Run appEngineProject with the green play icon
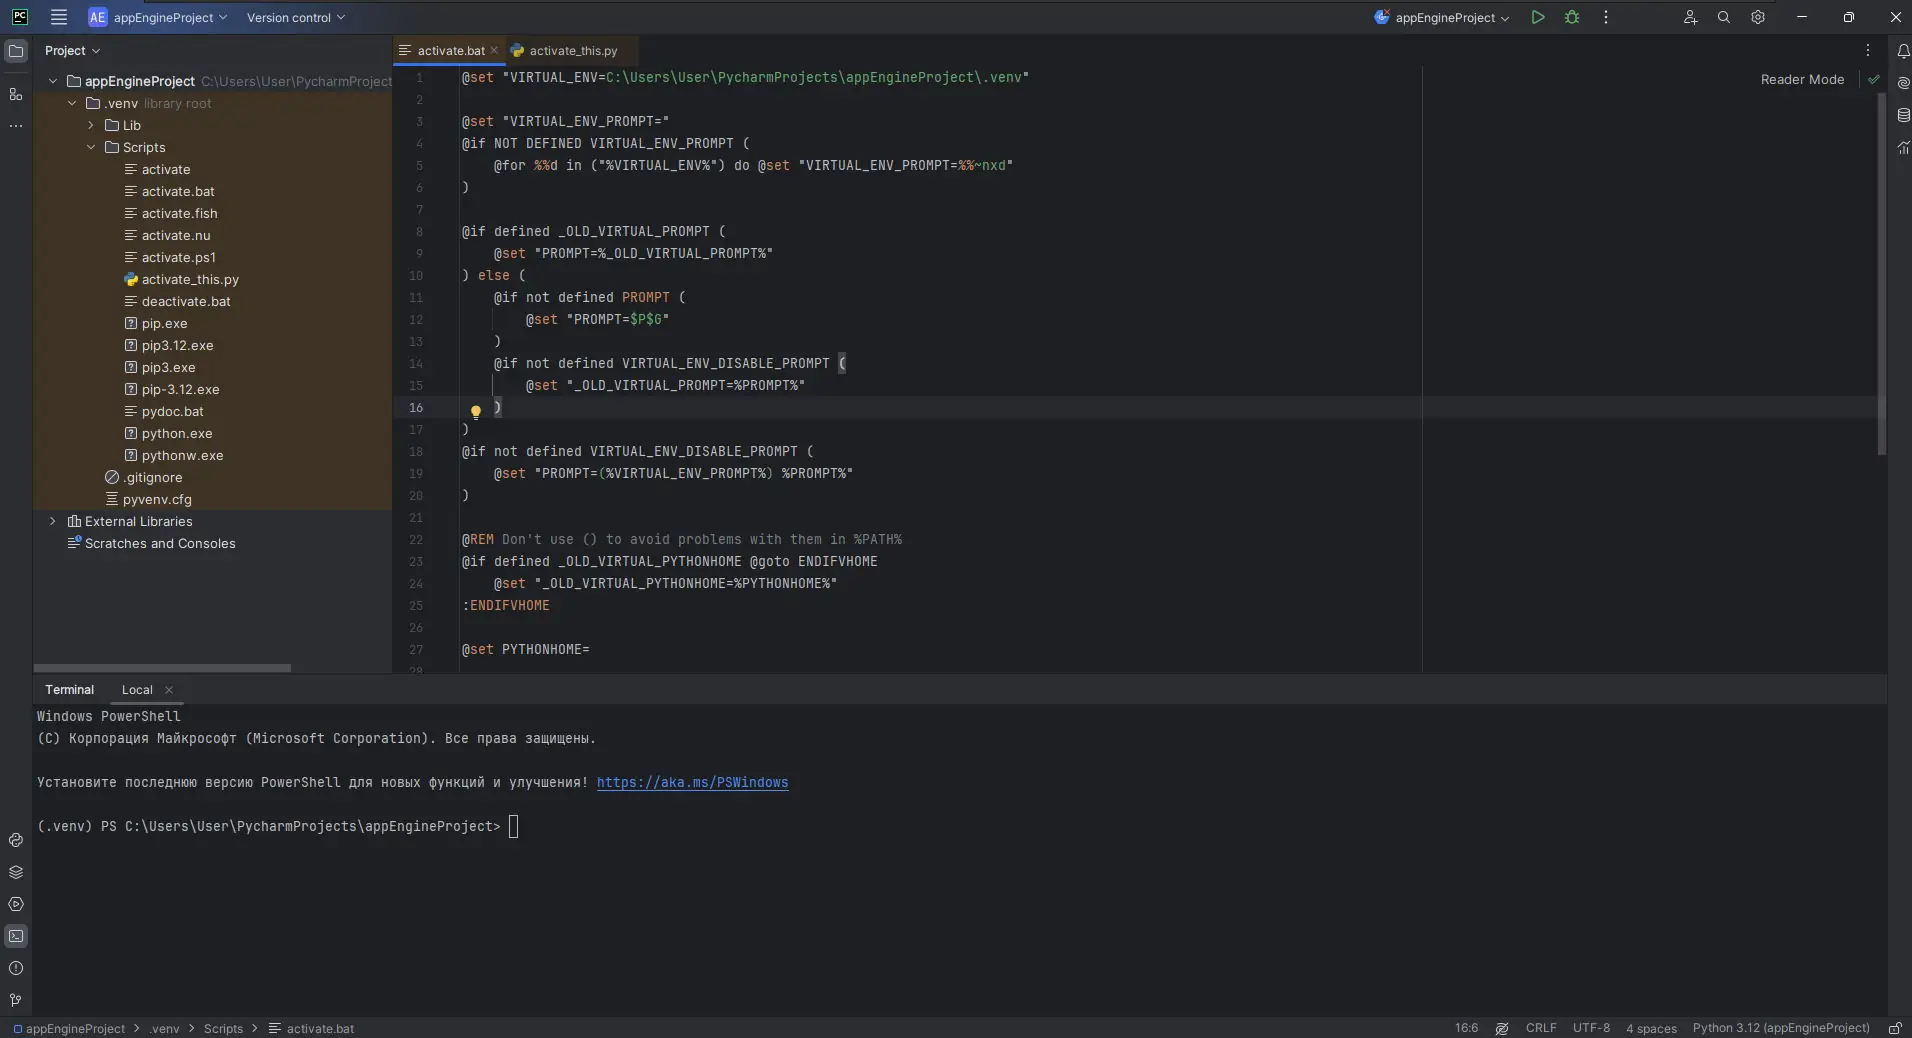The image size is (1912, 1038). click(1538, 17)
